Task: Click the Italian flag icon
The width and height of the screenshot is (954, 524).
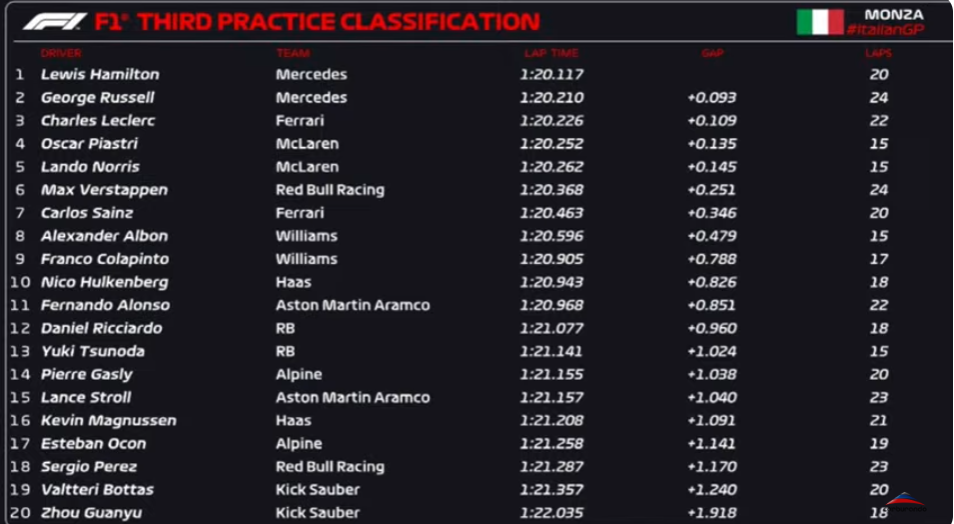Action: (x=819, y=22)
